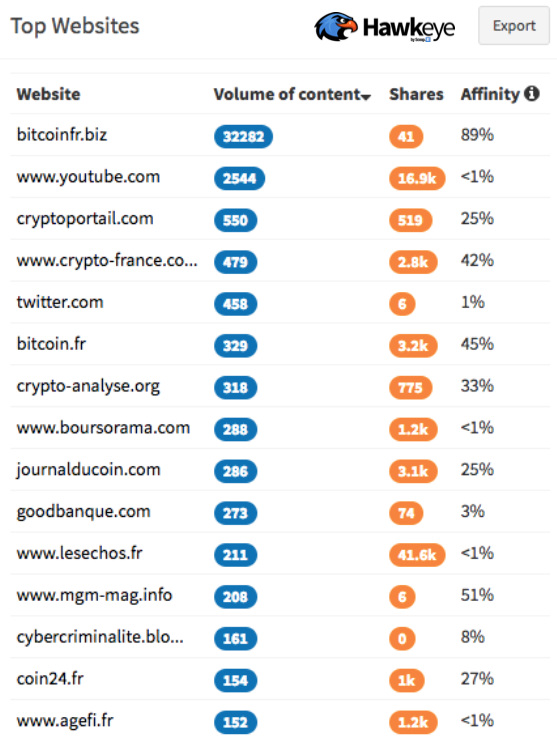Open the truncated cybercriminalite.blo... link

point(100,637)
